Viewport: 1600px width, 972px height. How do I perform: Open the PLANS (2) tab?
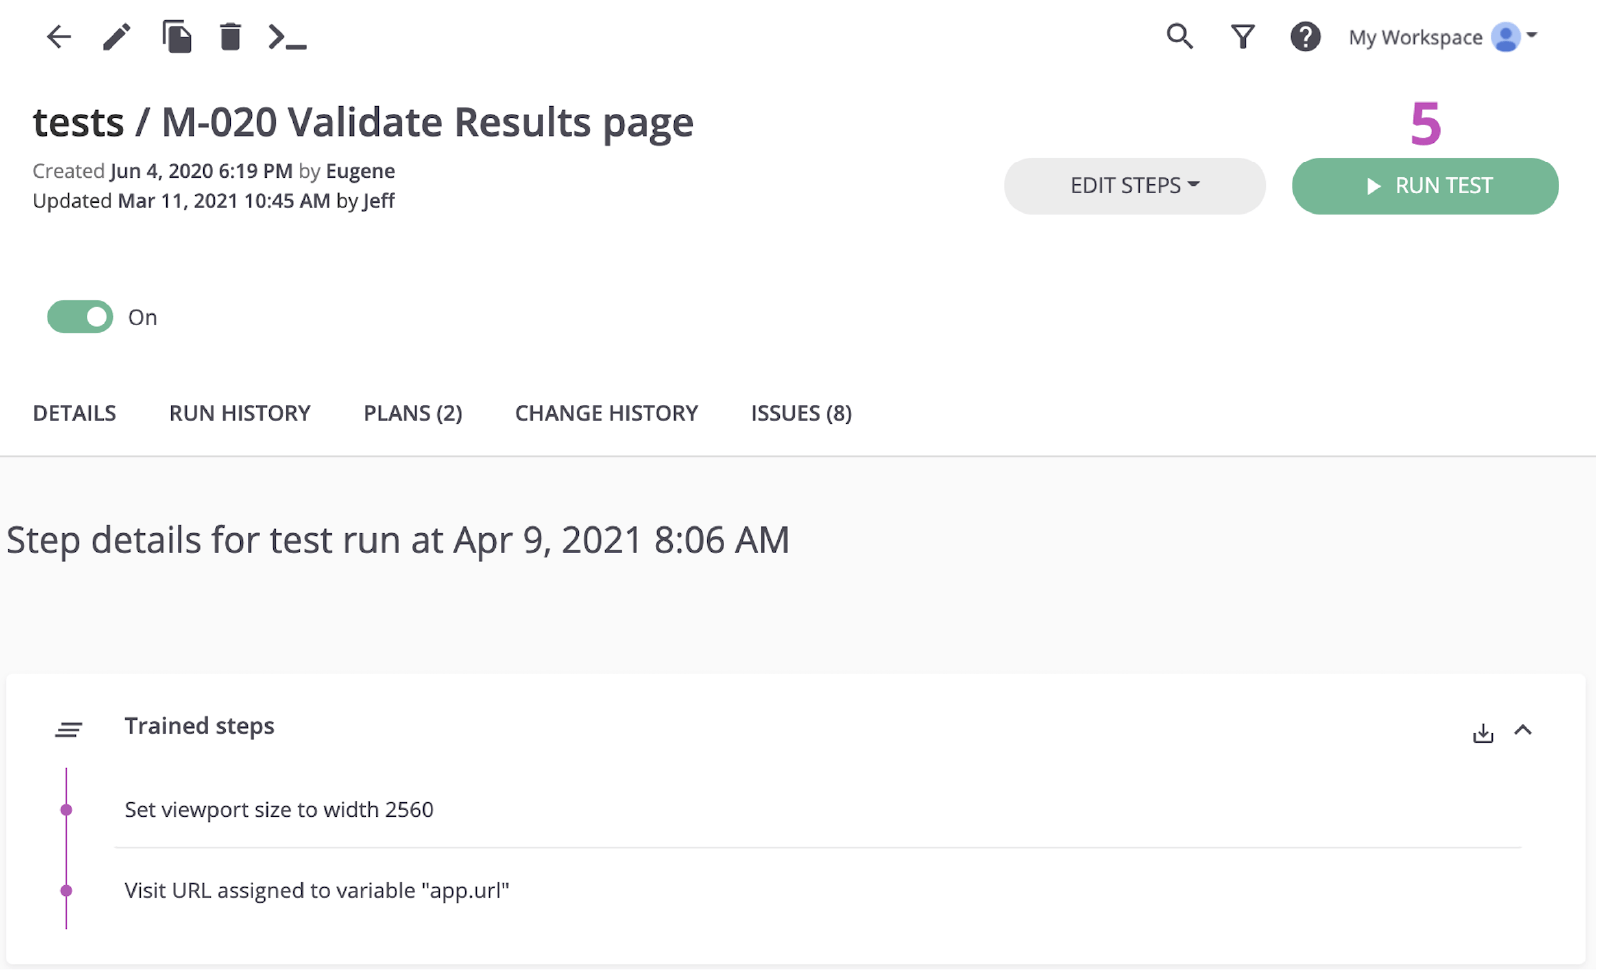pyautogui.click(x=412, y=412)
